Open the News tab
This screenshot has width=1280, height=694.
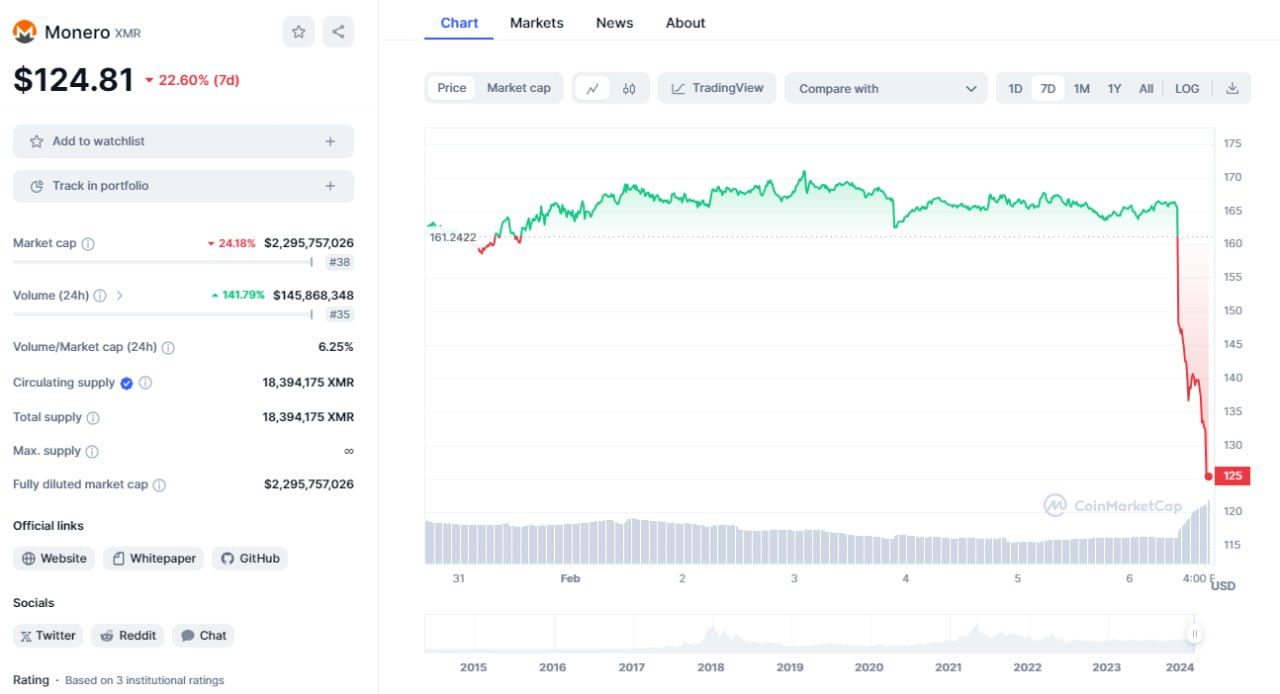[614, 23]
